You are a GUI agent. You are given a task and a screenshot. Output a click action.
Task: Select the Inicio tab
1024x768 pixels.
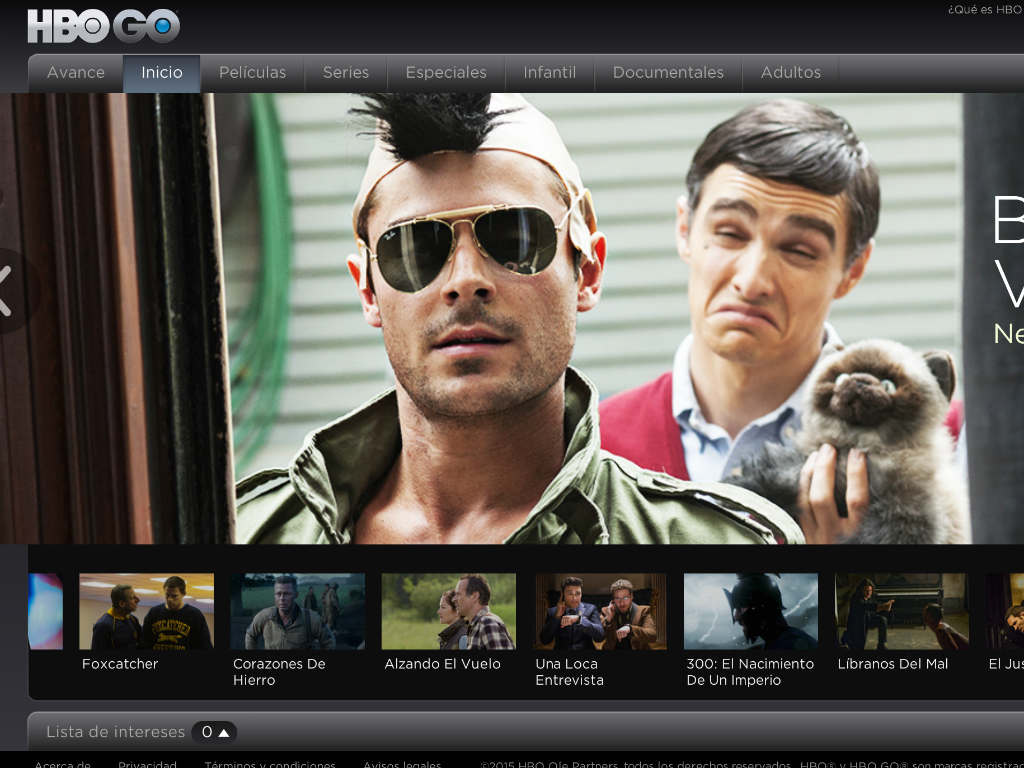[x=162, y=72]
